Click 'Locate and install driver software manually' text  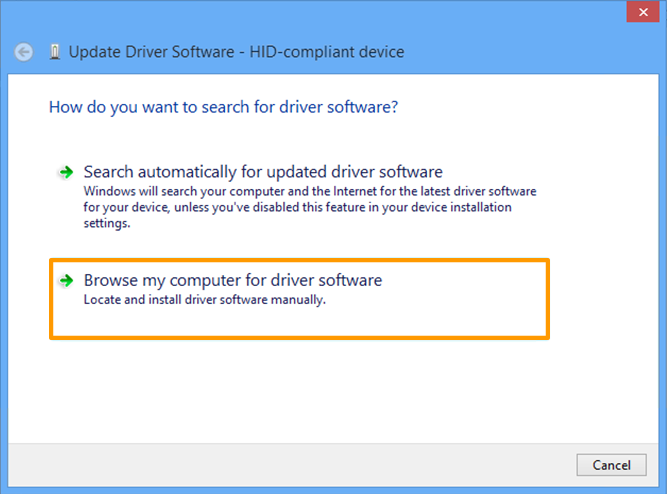pyautogui.click(x=205, y=299)
